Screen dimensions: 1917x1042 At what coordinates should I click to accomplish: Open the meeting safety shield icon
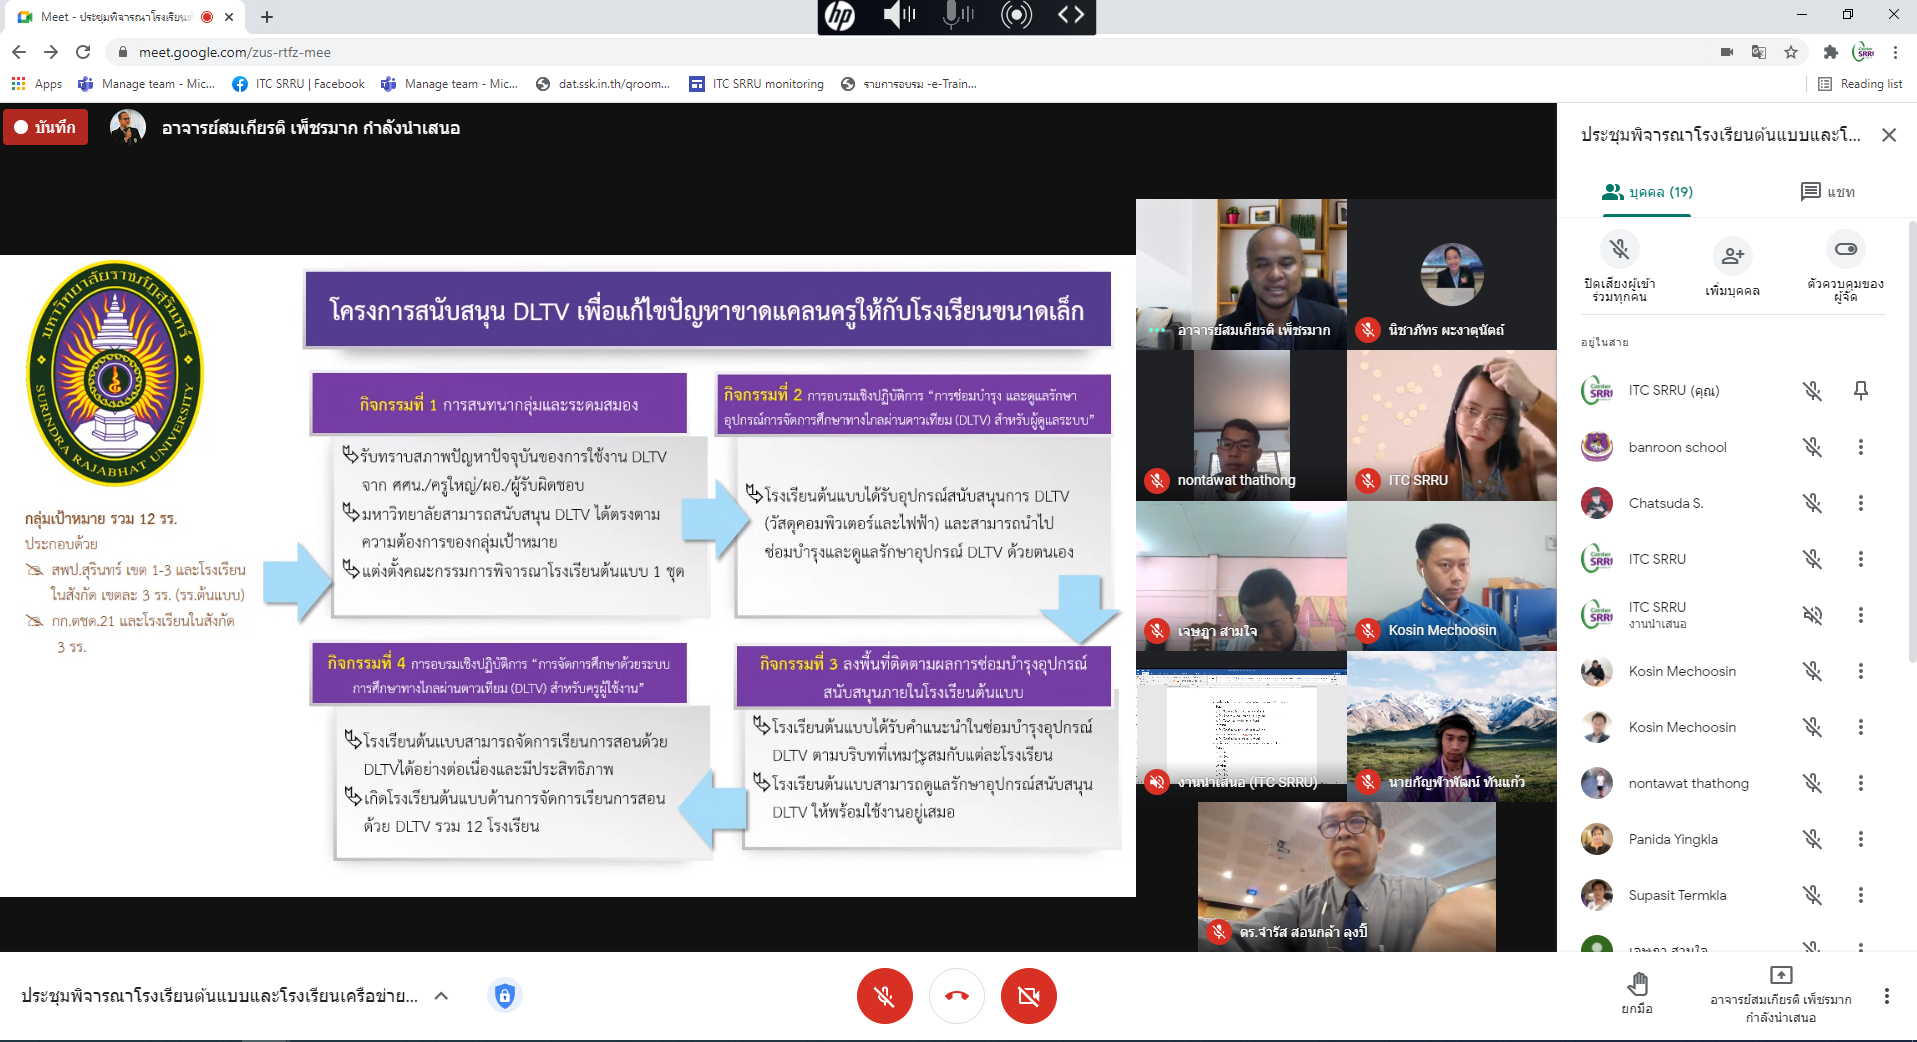[x=505, y=995]
